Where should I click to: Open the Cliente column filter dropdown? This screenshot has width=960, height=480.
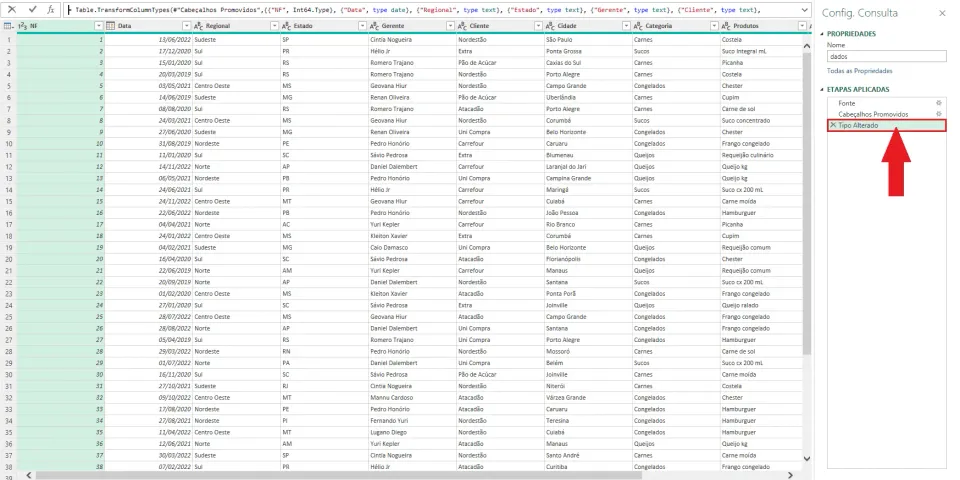click(x=539, y=26)
